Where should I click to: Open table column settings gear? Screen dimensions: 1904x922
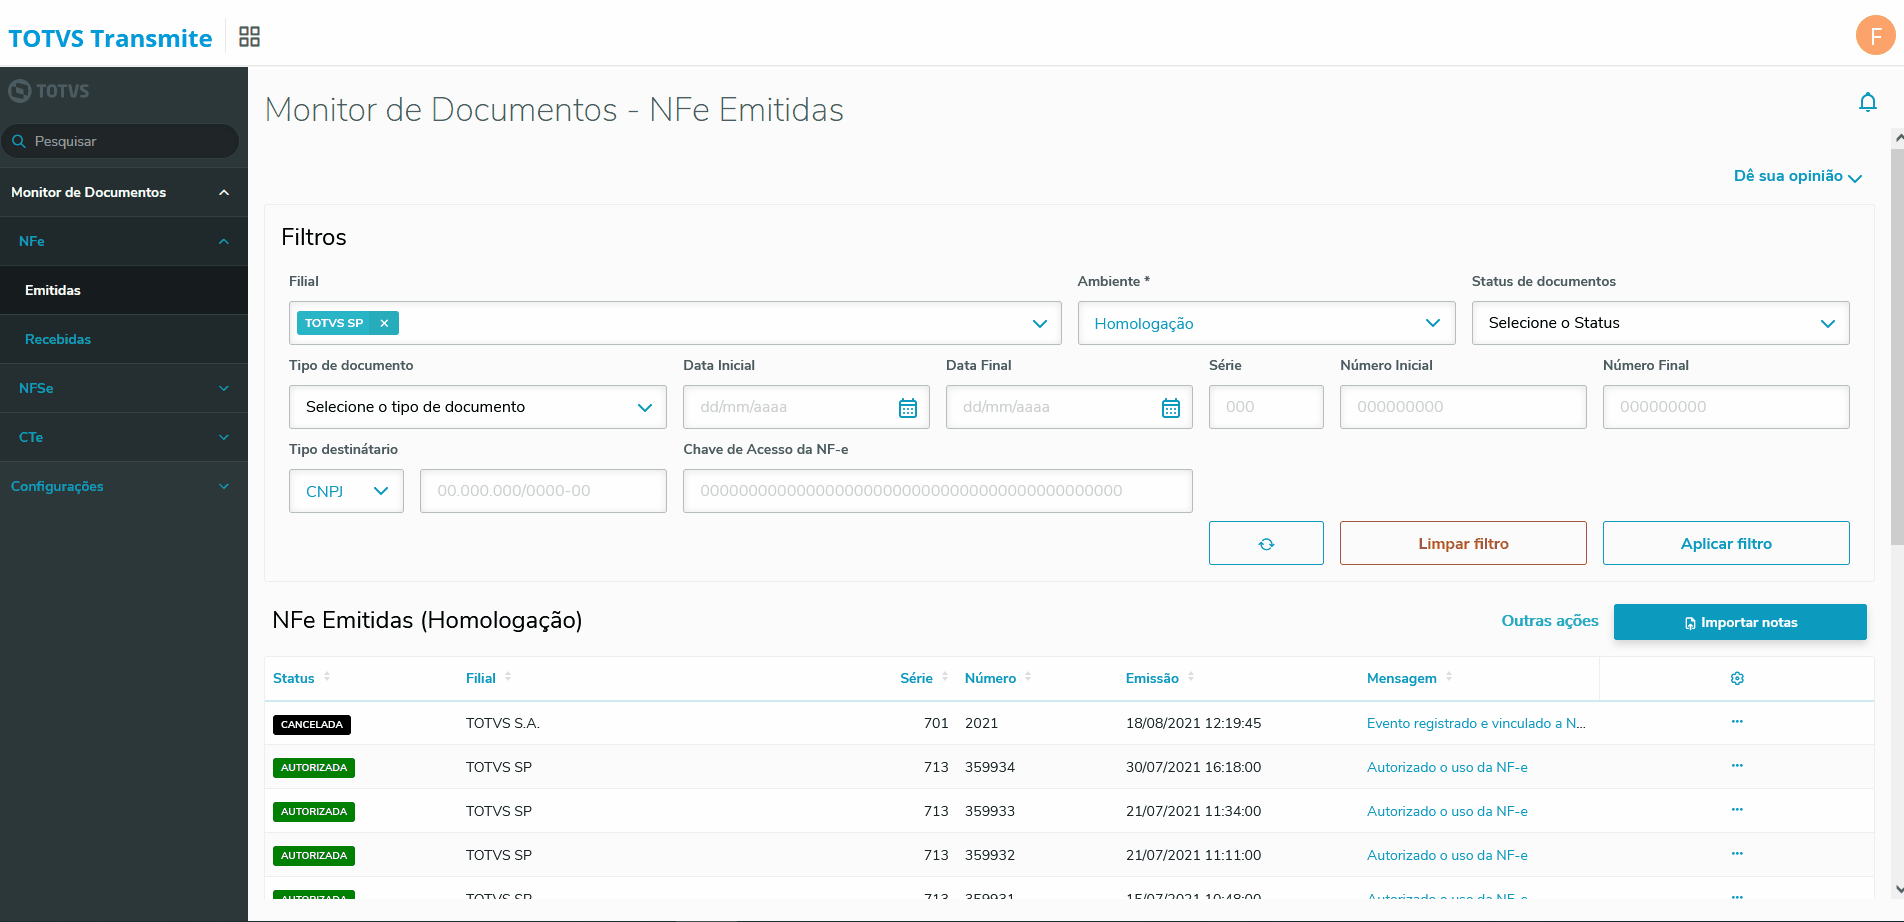click(1737, 678)
